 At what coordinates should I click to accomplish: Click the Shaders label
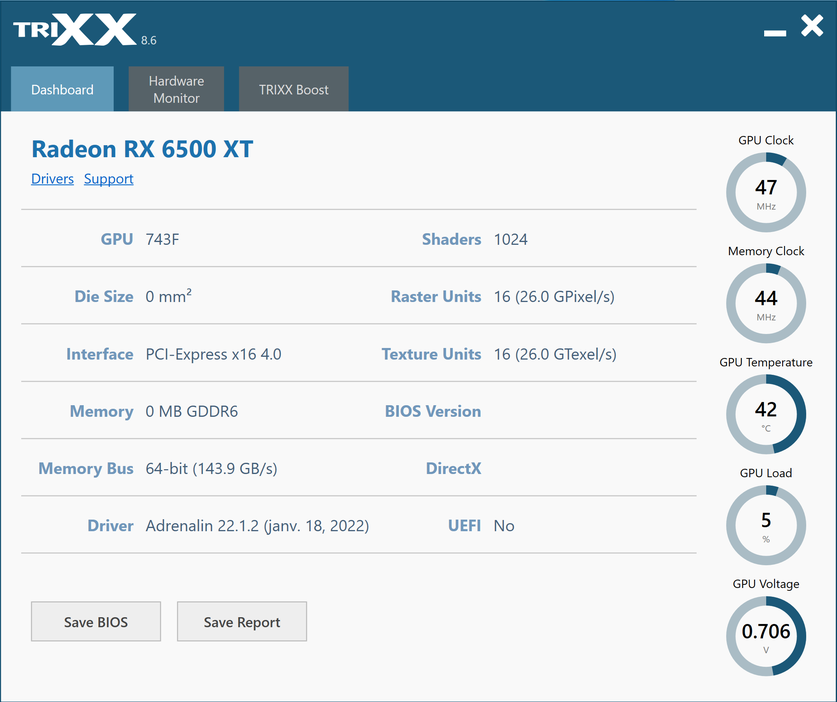click(452, 239)
